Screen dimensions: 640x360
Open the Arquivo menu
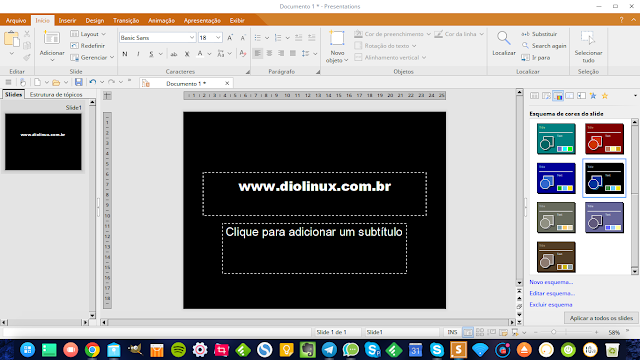pos(16,20)
